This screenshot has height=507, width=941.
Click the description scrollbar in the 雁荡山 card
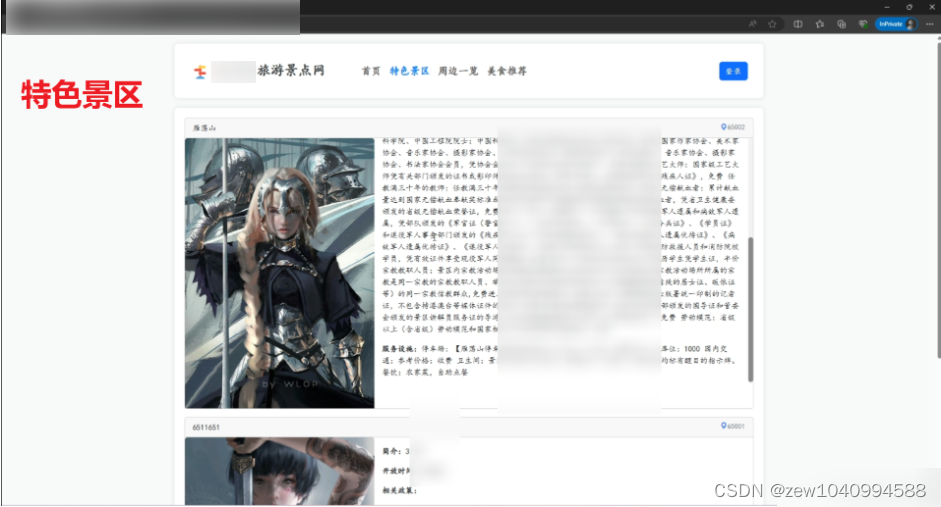(750, 309)
